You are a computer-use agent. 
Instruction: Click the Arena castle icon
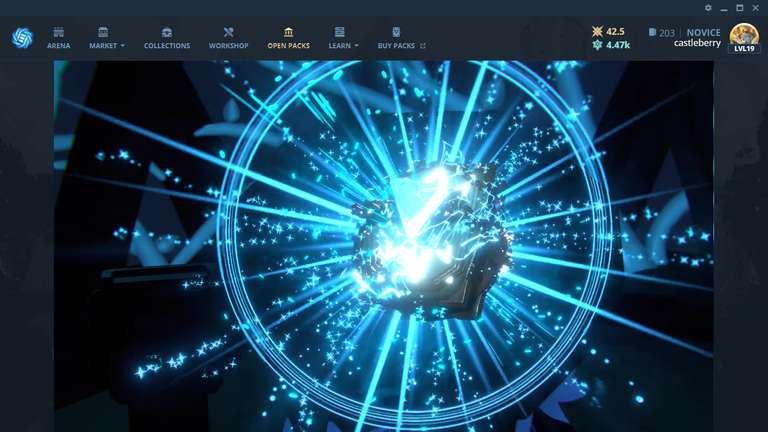click(x=58, y=32)
